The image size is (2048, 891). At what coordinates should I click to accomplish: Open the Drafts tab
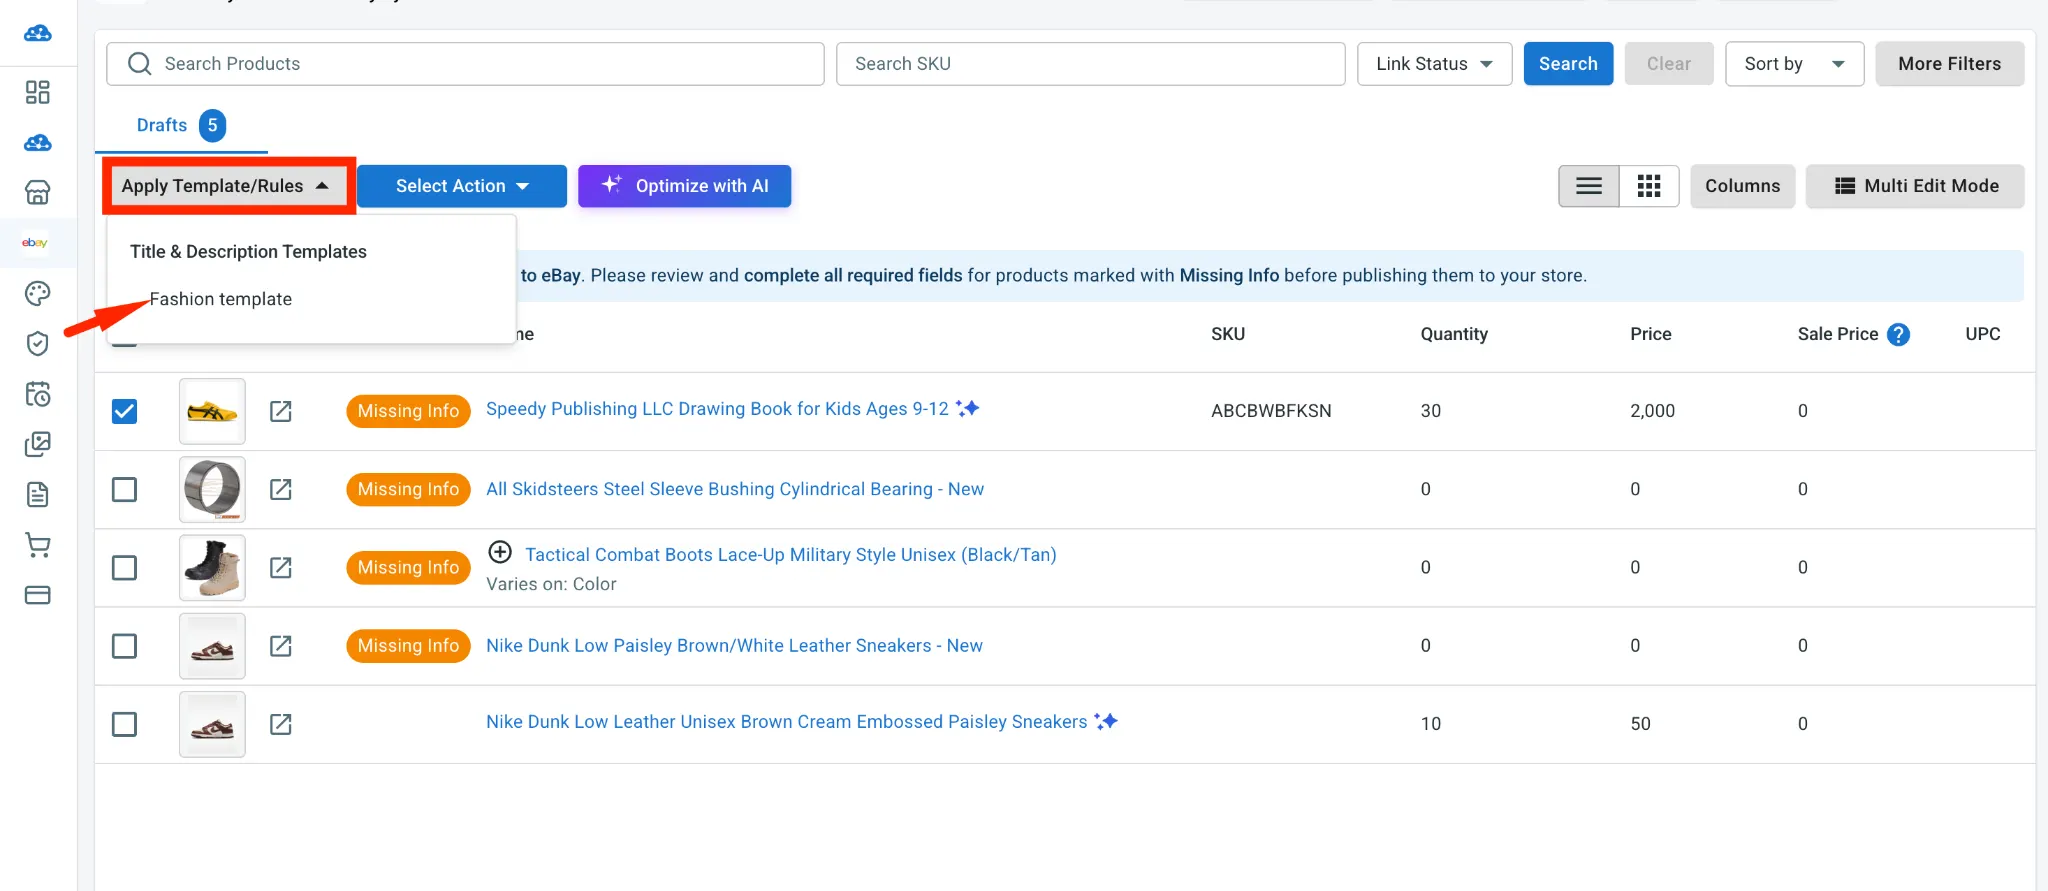180,125
